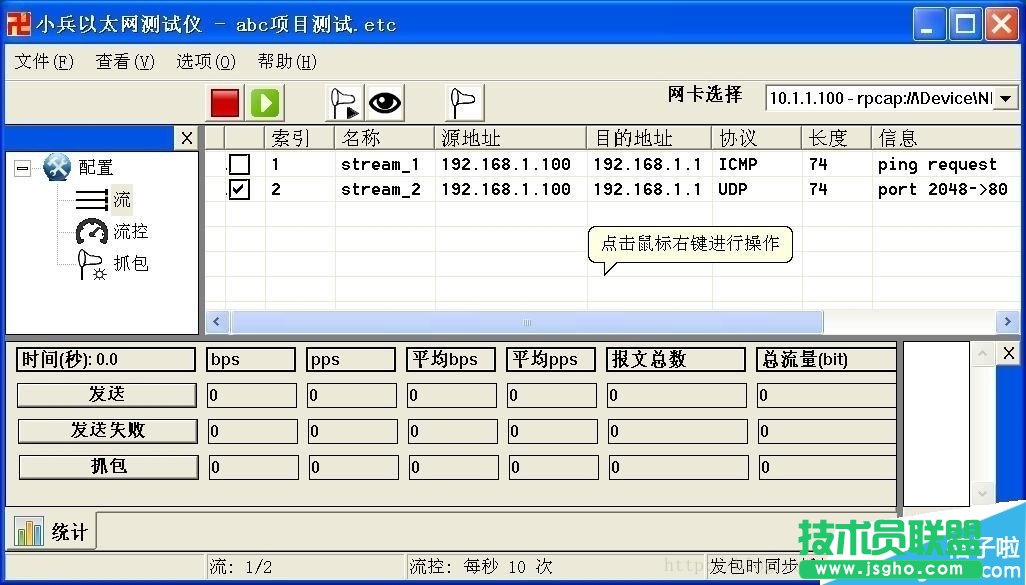Screen dimensions: 1026x585
Task: Enable the checkbox for stream_1
Action: coord(237,163)
